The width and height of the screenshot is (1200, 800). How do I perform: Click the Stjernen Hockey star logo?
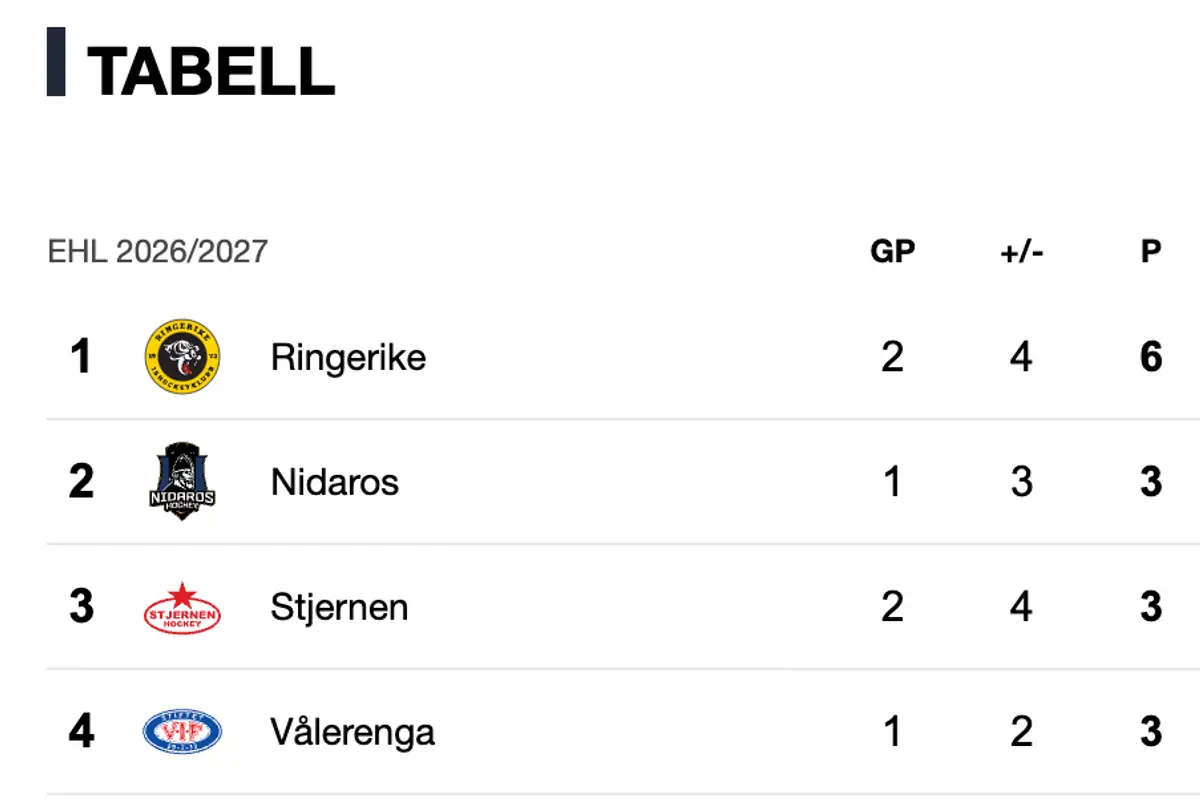click(182, 607)
